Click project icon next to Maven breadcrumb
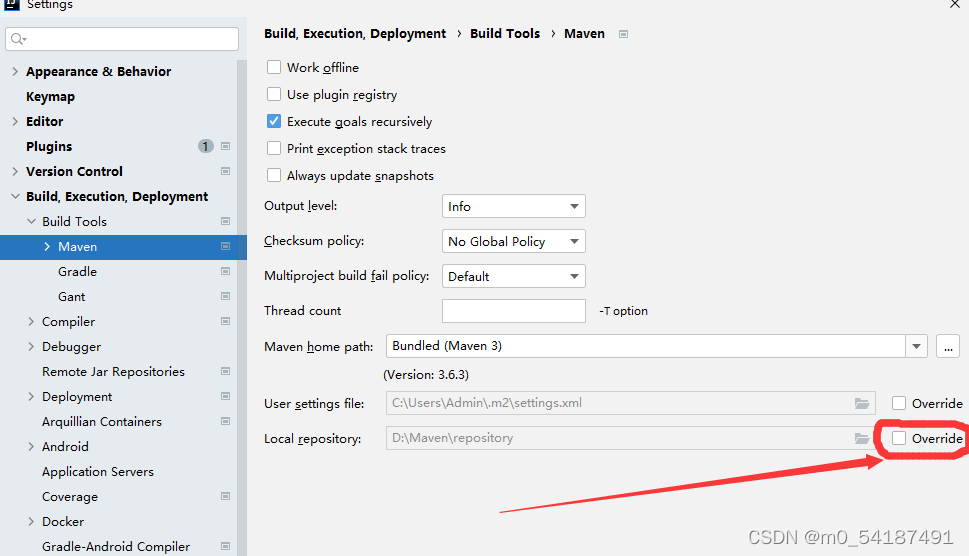This screenshot has height=556, width=969. 624,34
